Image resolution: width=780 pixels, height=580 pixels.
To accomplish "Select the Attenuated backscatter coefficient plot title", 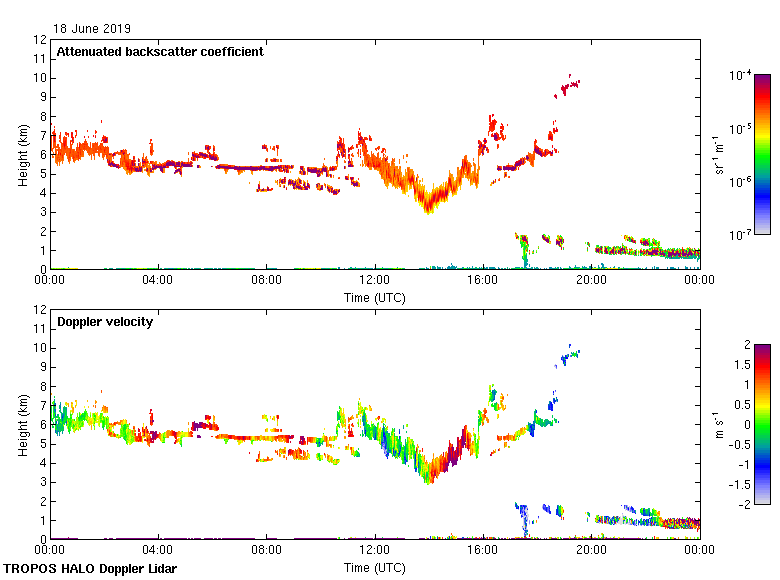I will pos(160,52).
